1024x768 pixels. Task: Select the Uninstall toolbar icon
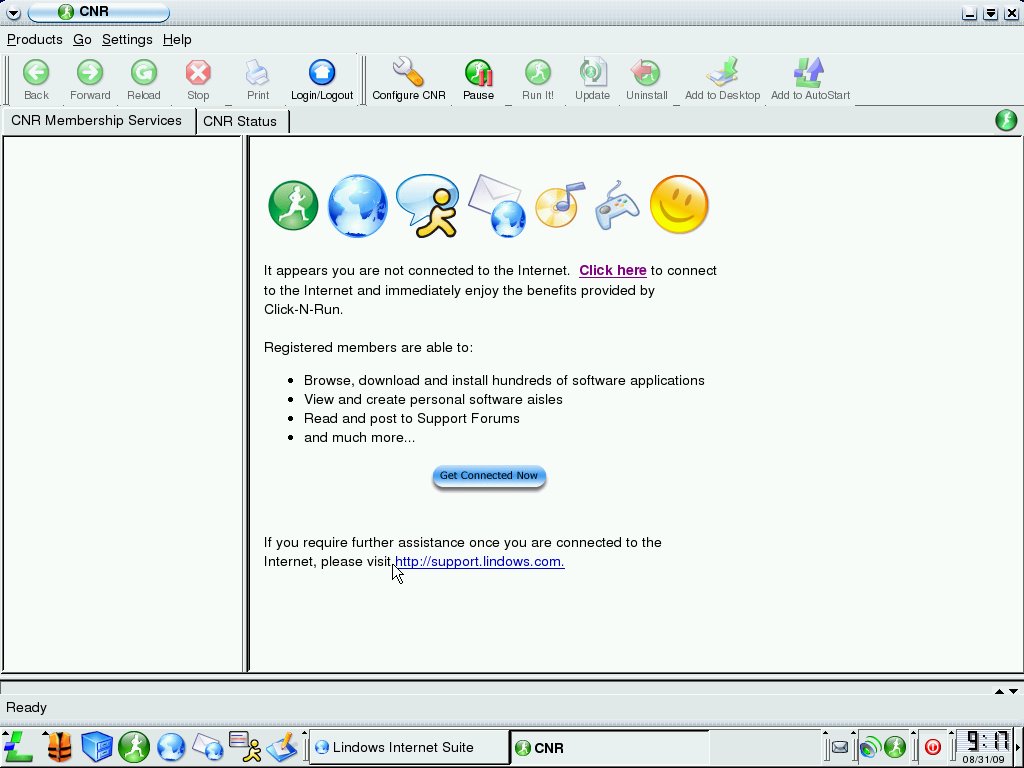pos(647,80)
